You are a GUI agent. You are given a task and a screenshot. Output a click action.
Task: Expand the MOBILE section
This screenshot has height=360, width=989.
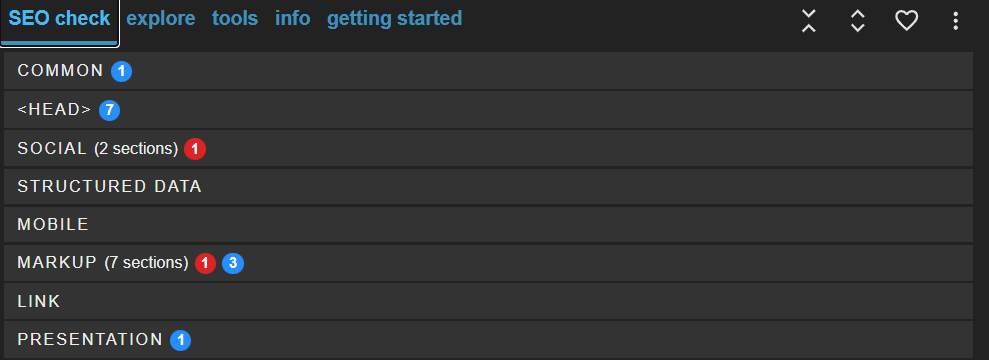(488, 224)
